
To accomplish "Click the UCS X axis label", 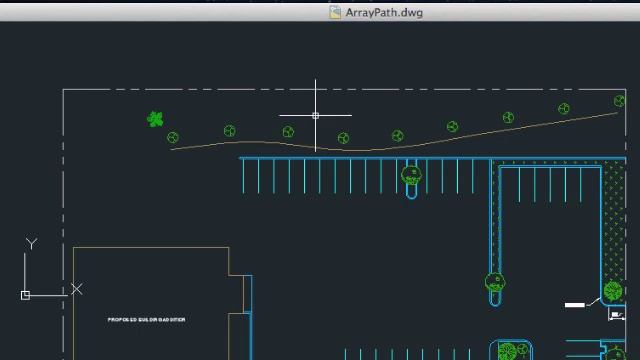I will click(76, 289).
